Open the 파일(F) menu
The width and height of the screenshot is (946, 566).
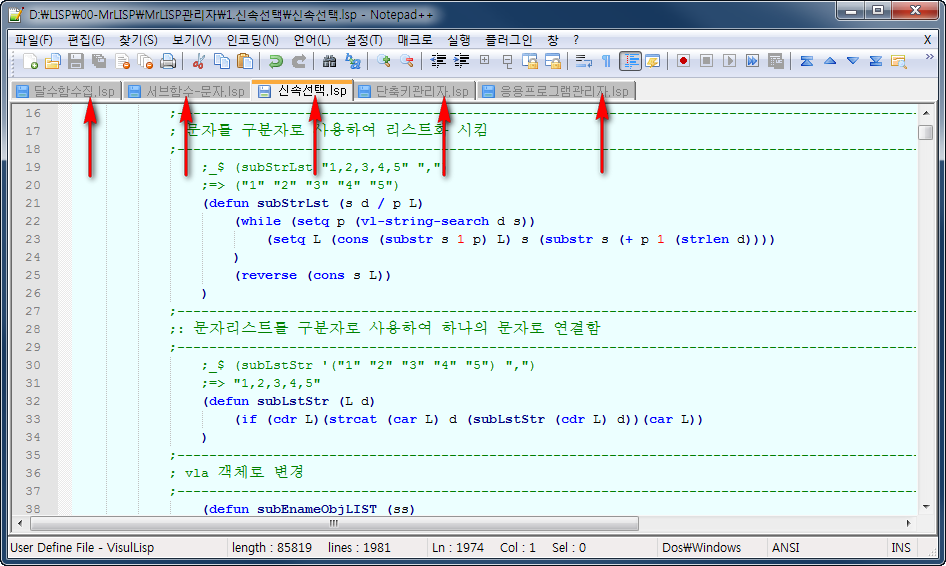coord(34,39)
